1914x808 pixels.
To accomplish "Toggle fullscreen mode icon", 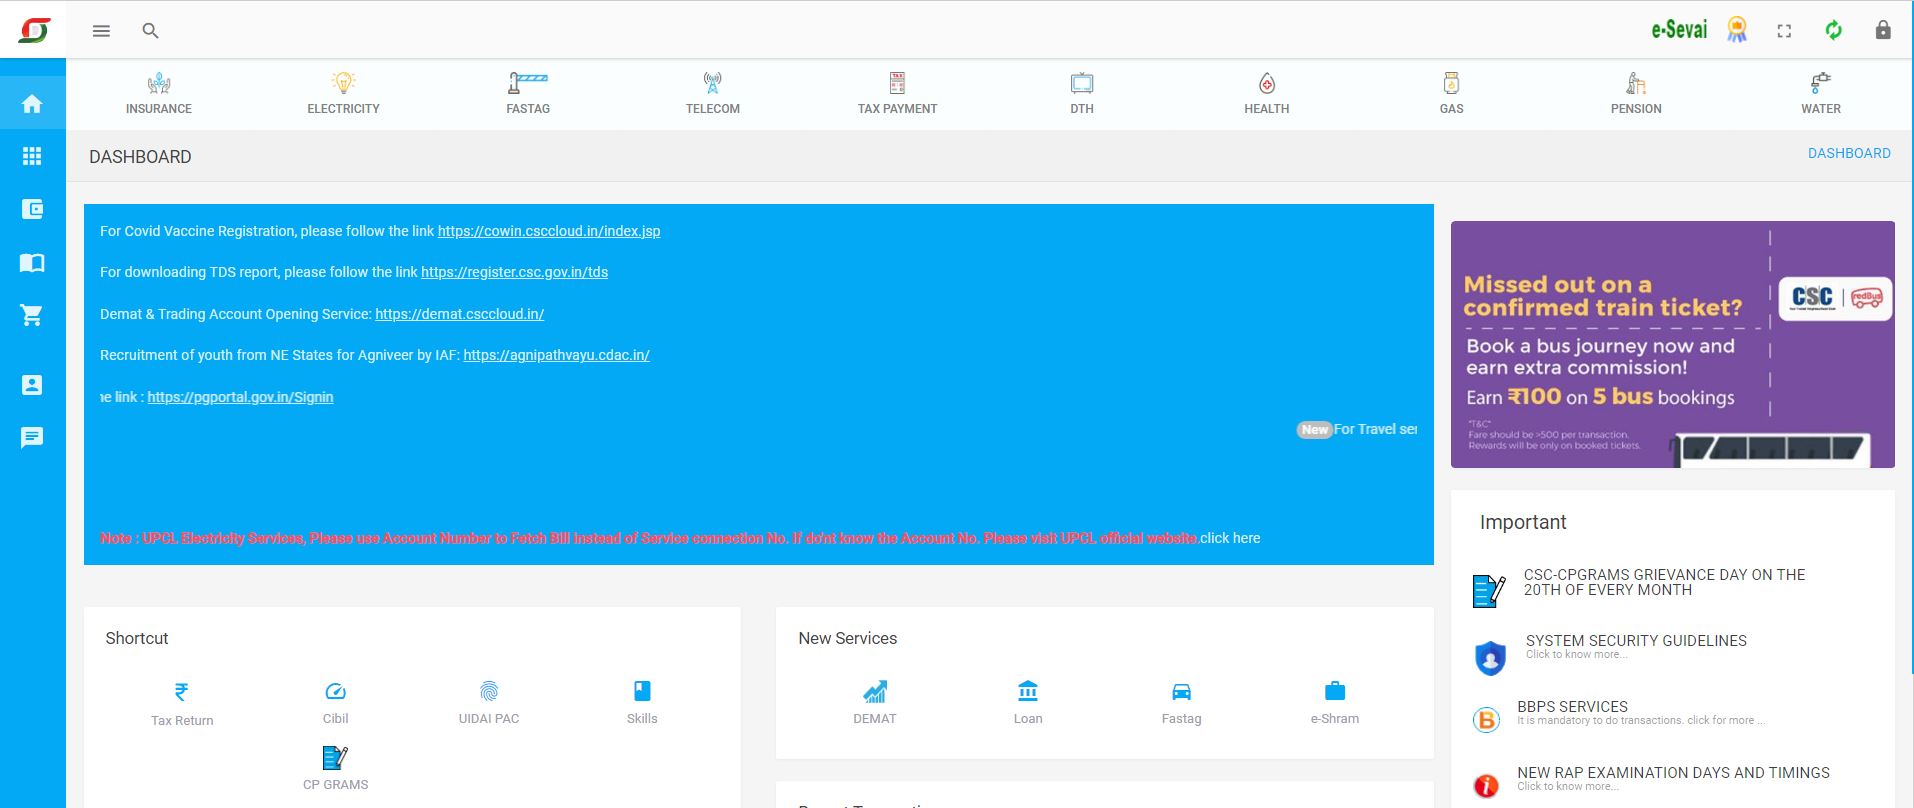I will tap(1784, 31).
